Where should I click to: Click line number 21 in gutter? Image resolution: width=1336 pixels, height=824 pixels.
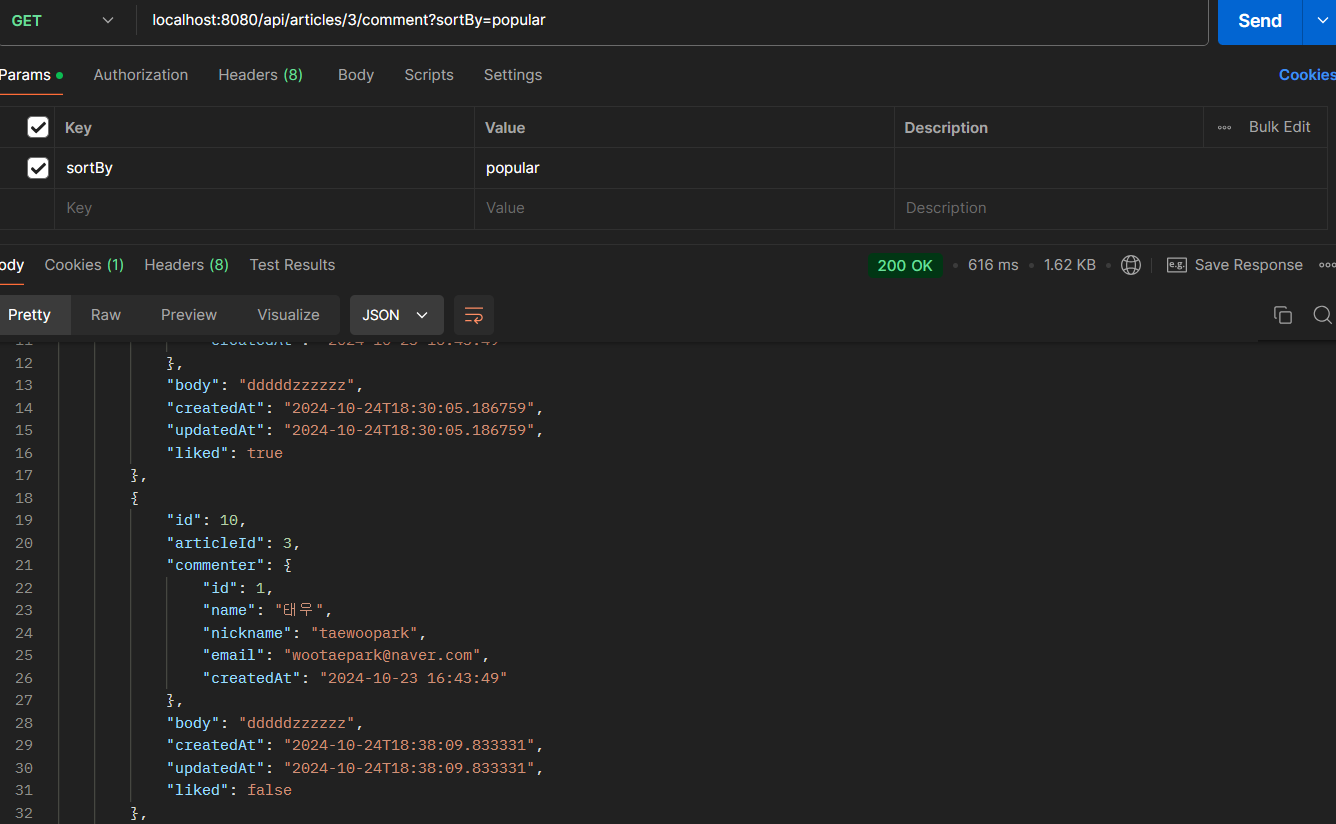coord(24,565)
